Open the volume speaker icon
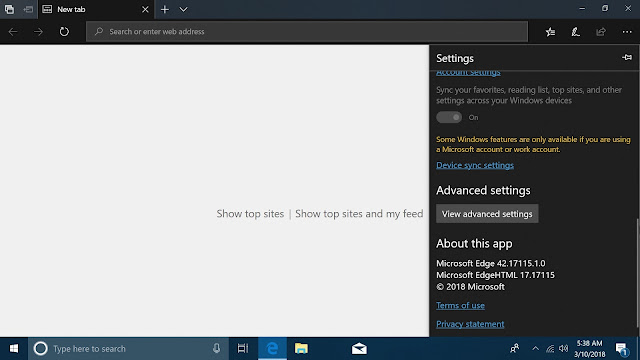 click(x=564, y=349)
